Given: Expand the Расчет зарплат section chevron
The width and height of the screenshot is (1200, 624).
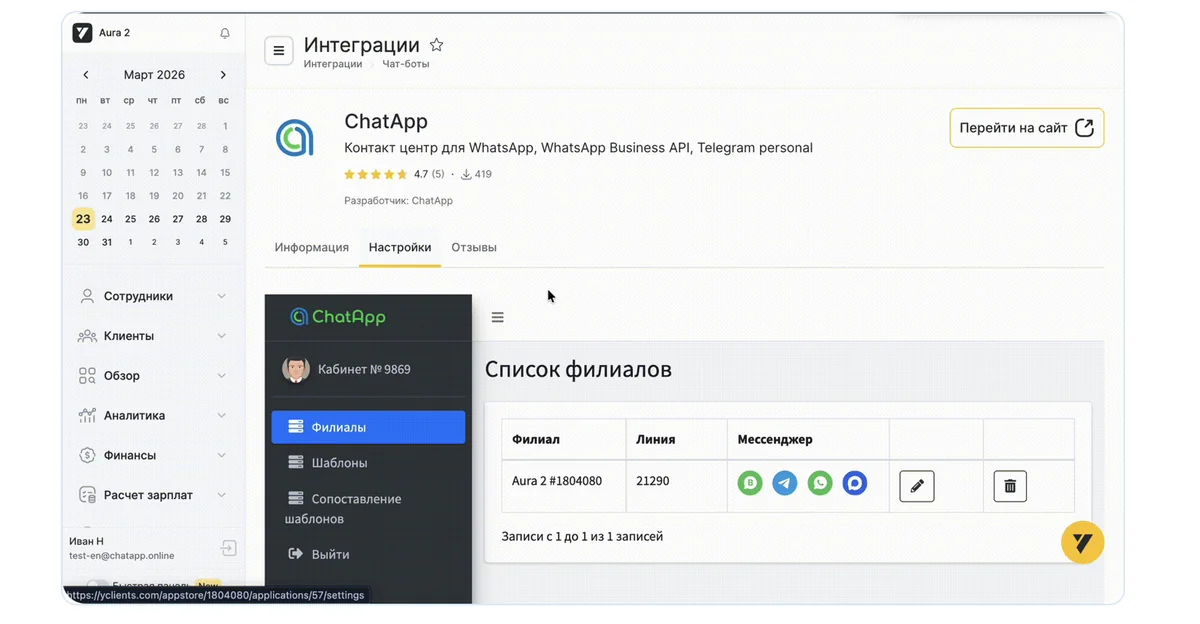Looking at the screenshot, I should 222,495.
